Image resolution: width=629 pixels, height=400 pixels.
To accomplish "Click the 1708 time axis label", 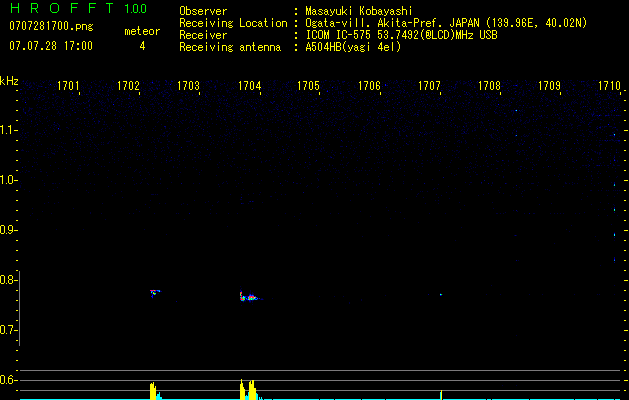I will coord(489,85).
